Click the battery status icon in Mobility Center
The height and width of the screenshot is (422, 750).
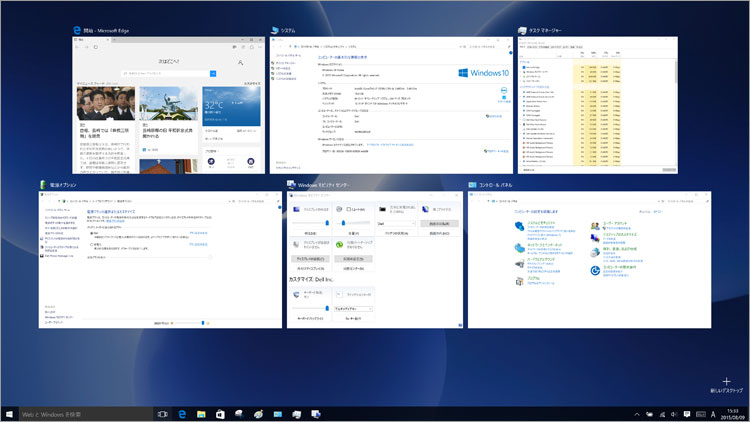click(x=382, y=209)
